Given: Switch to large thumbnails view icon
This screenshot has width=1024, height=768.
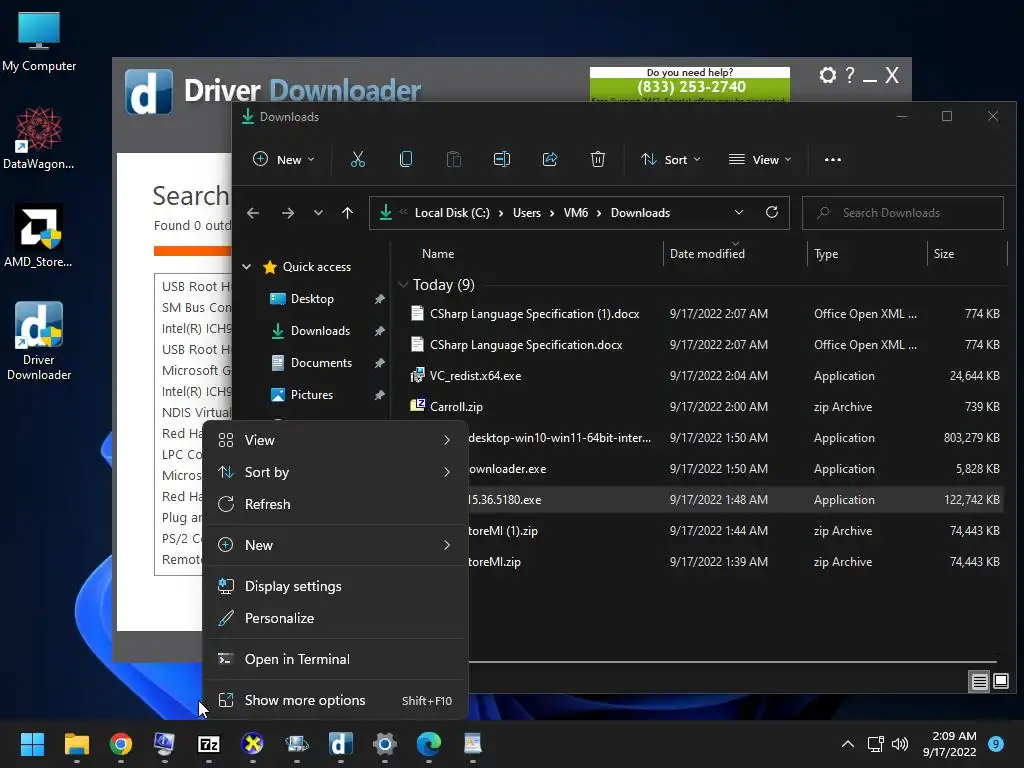Looking at the screenshot, I should [x=1001, y=682].
